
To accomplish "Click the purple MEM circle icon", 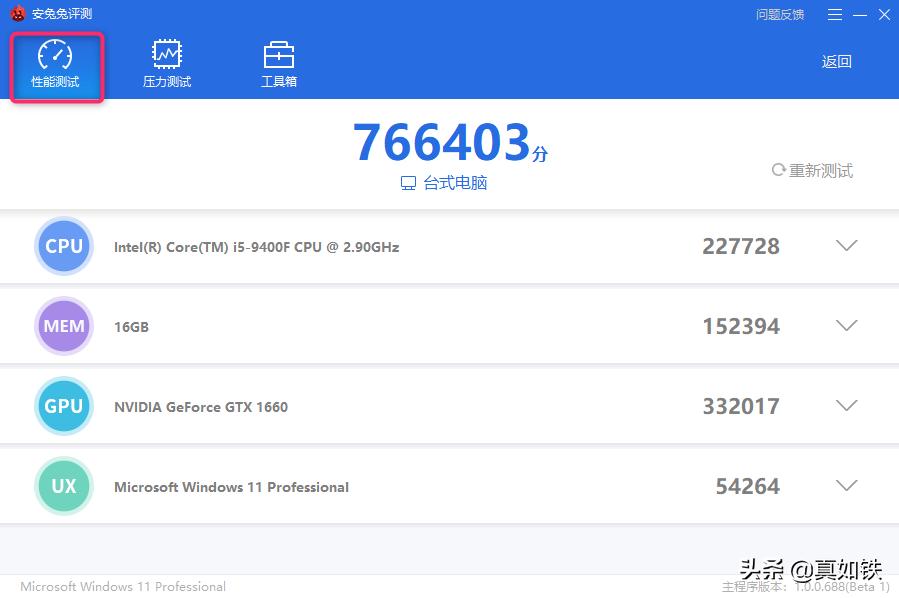I will [x=64, y=326].
